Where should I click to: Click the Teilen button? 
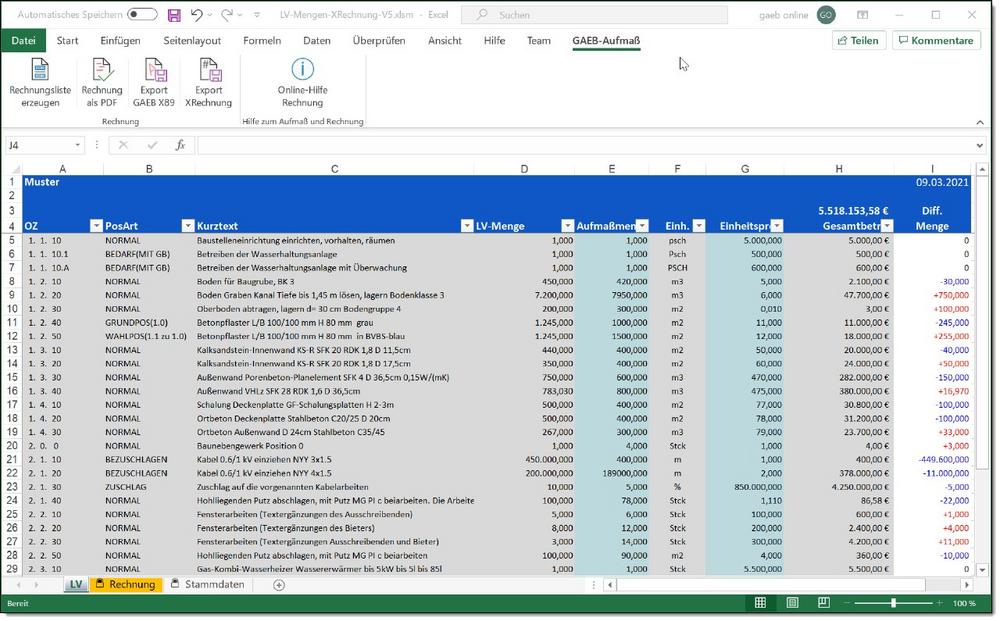pyautogui.click(x=858, y=40)
